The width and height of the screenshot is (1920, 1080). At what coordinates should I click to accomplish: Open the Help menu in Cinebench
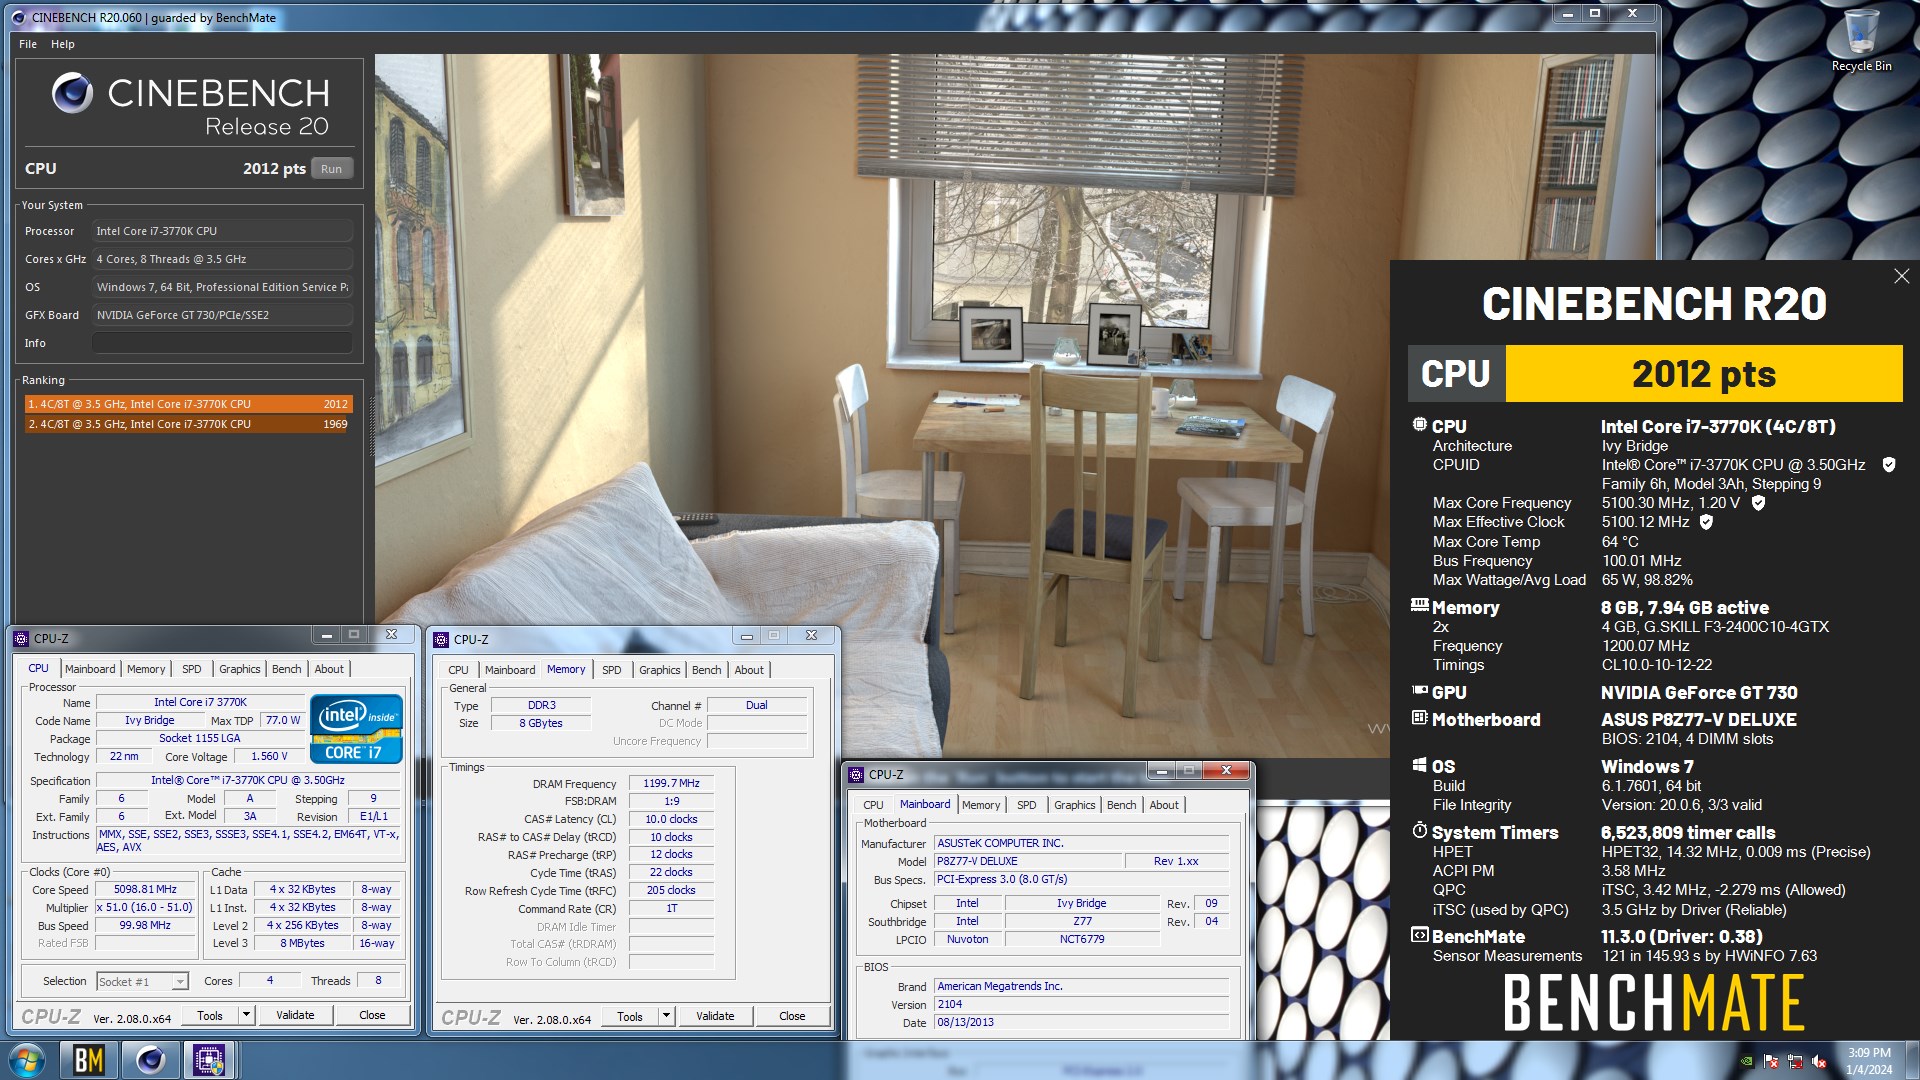click(63, 44)
